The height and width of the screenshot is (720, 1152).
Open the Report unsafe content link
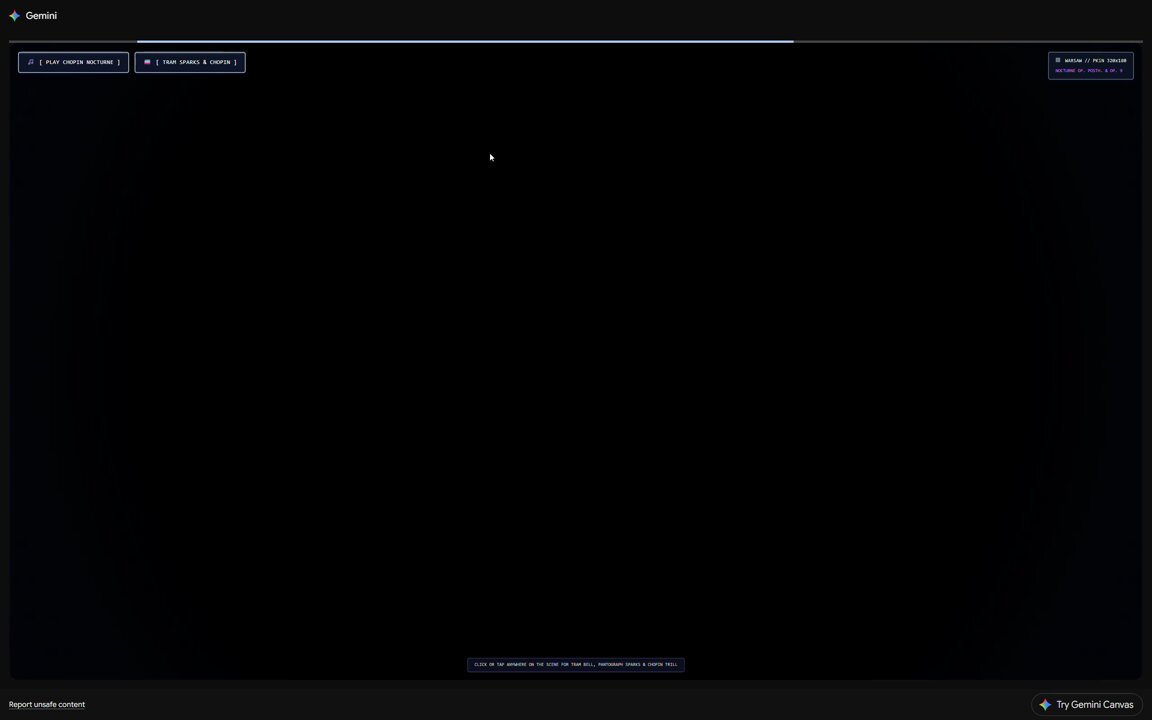47,705
